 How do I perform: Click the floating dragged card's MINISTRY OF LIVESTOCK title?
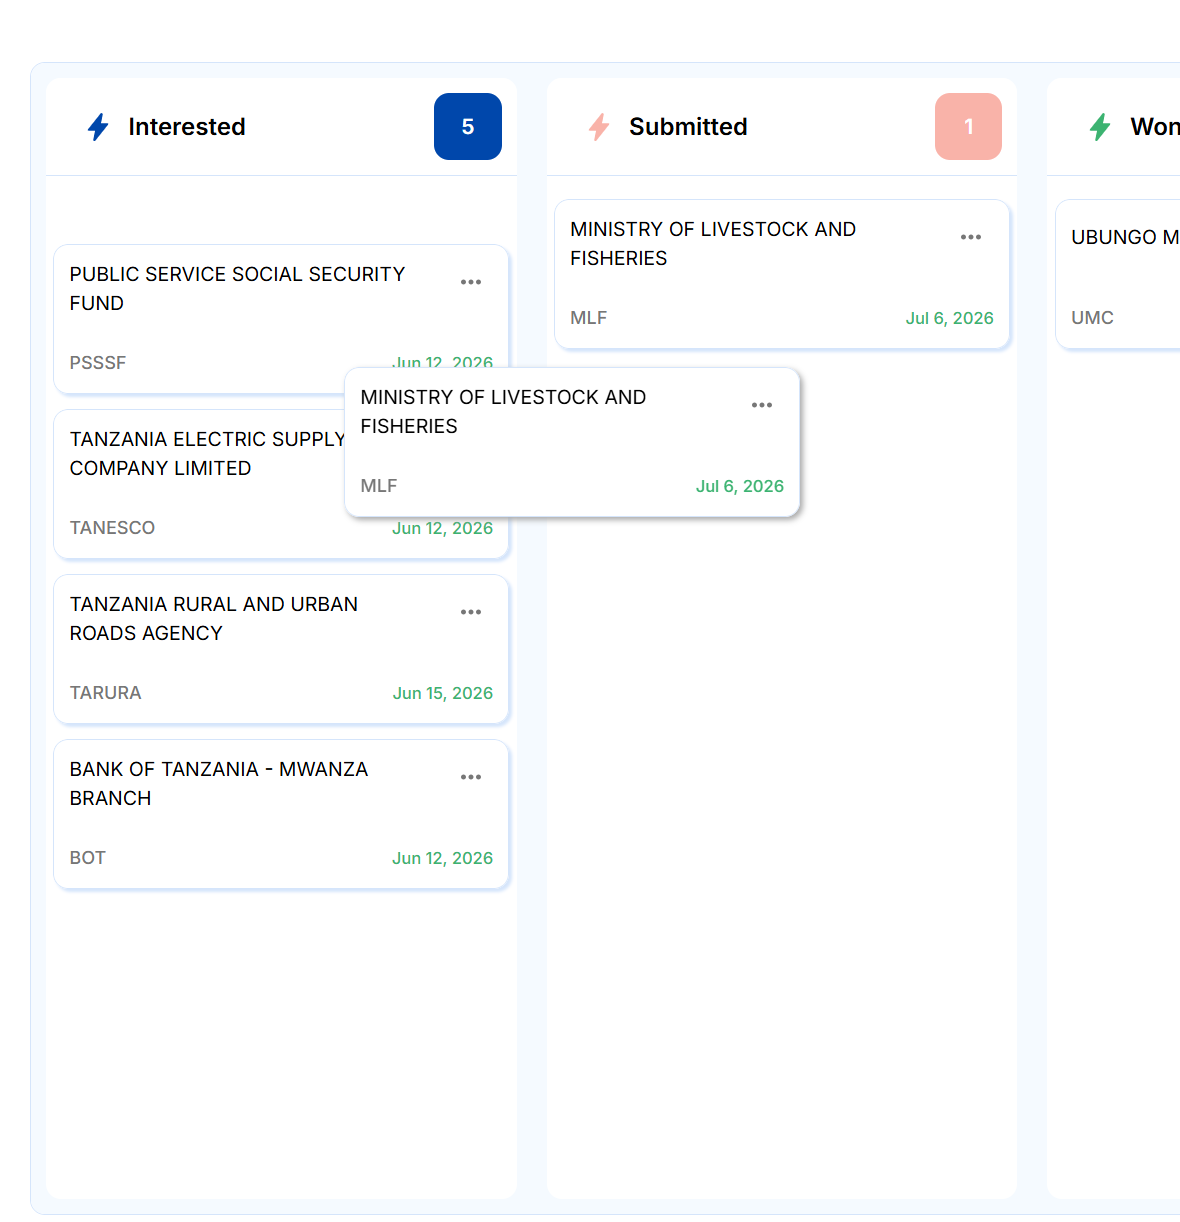pyautogui.click(x=503, y=411)
